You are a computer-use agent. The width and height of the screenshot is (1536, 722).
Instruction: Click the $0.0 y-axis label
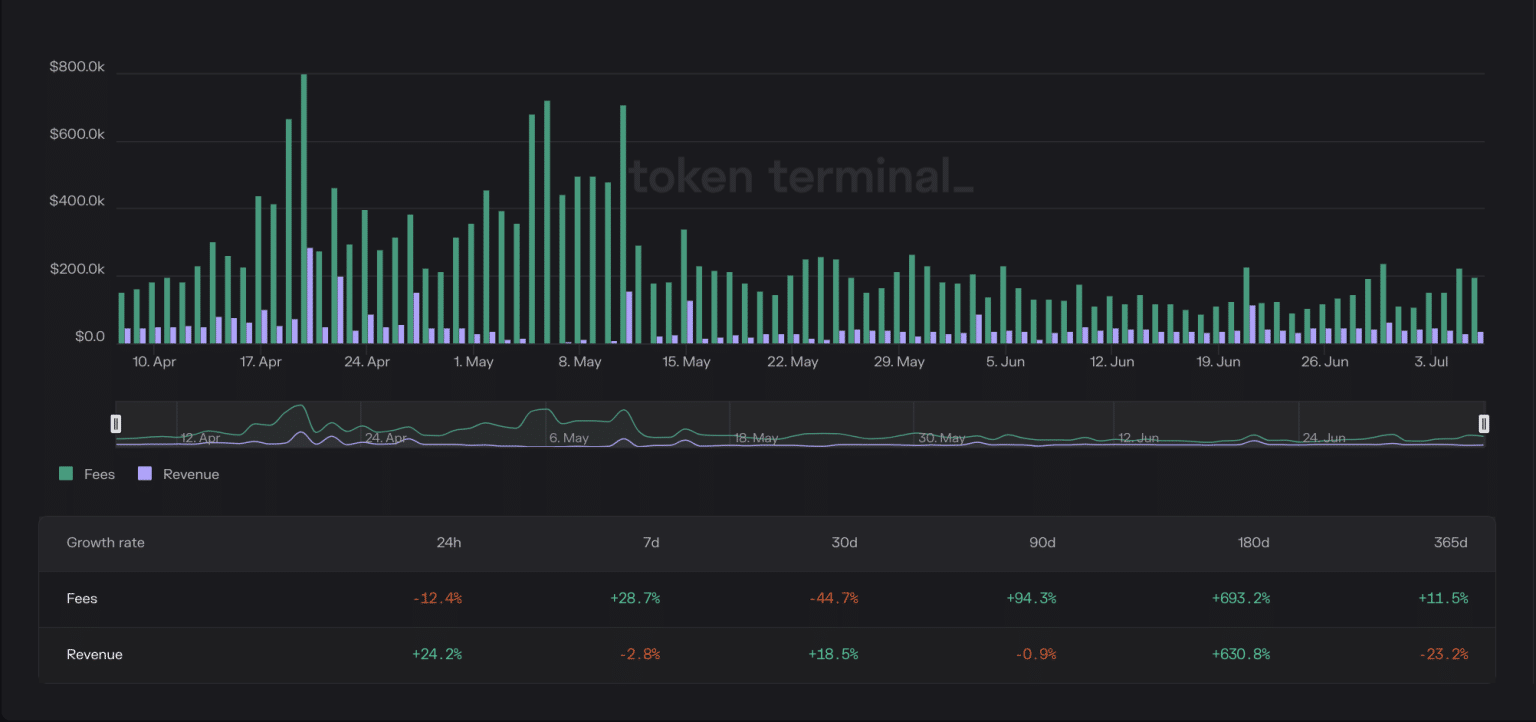coord(90,338)
